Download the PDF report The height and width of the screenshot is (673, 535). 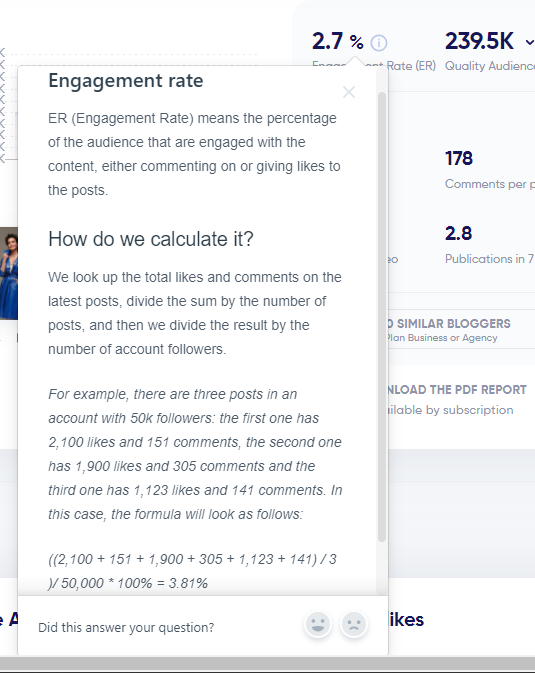pyautogui.click(x=457, y=389)
